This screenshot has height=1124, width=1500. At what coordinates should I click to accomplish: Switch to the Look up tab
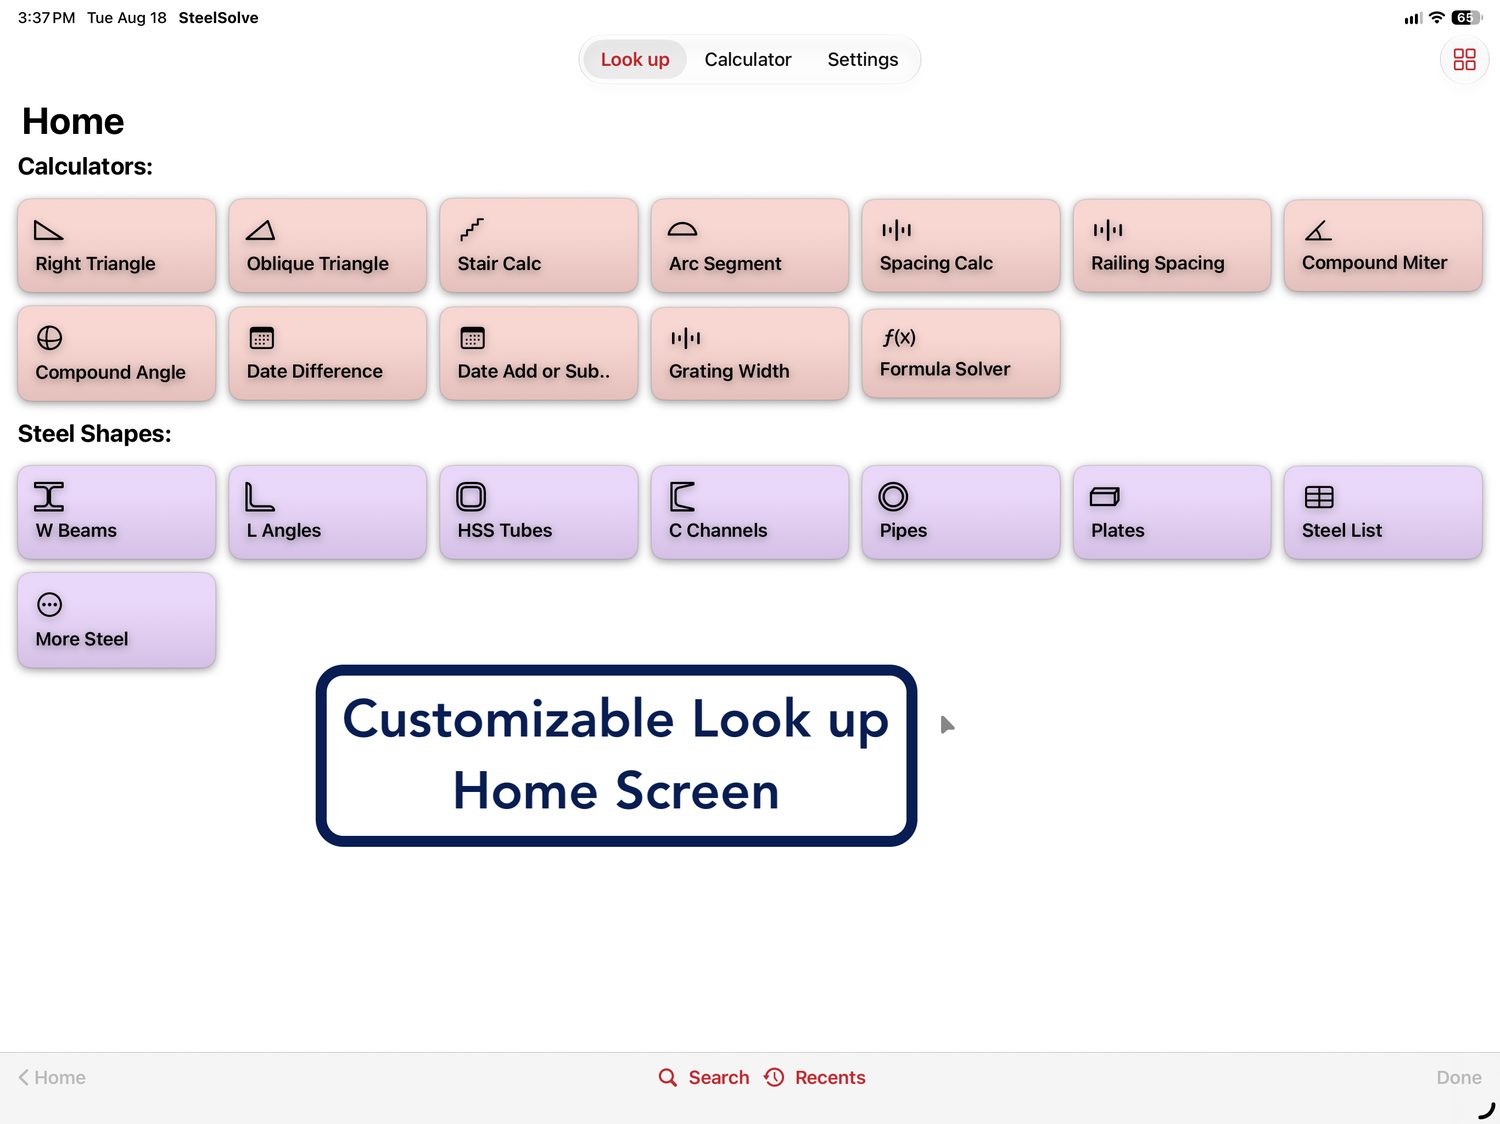(x=635, y=60)
